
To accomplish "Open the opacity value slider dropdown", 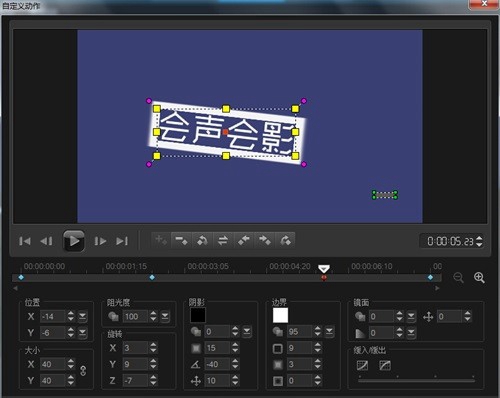I will tap(165, 316).
